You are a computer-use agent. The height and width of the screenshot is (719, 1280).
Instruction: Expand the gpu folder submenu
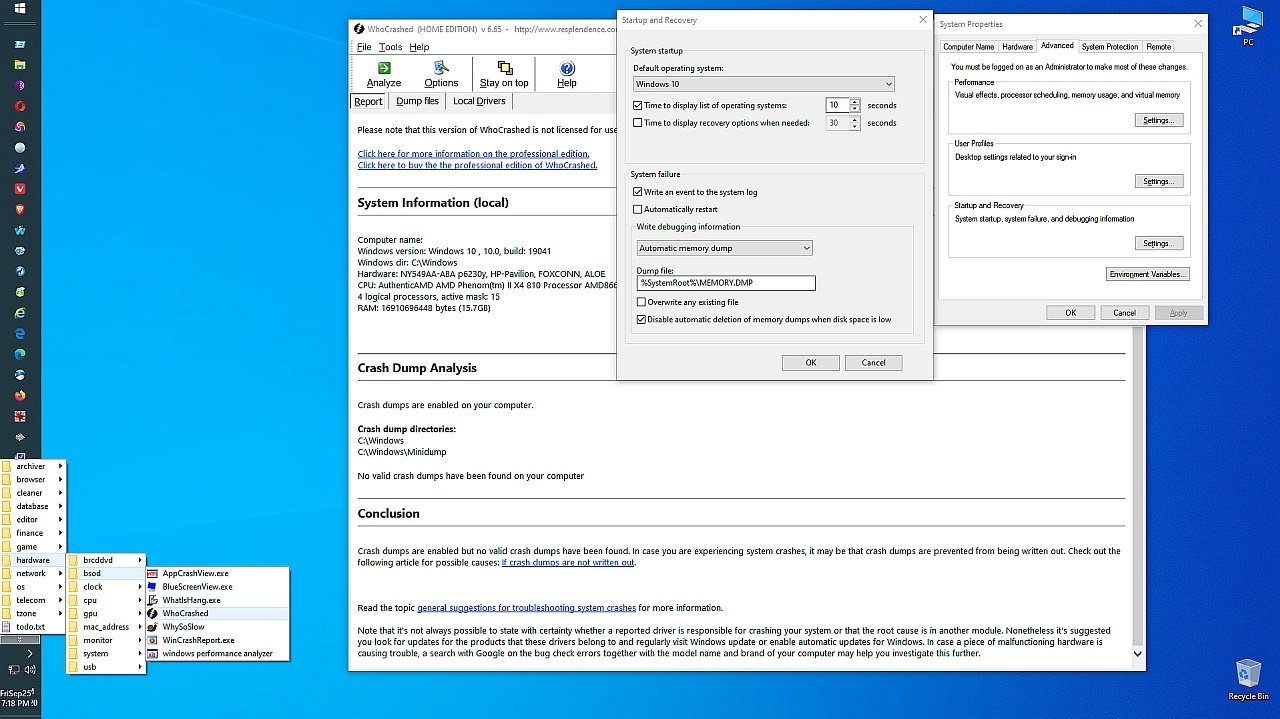[106, 613]
